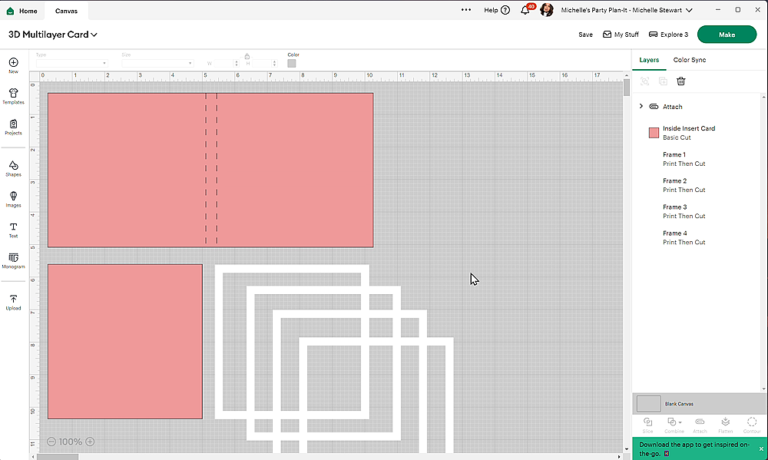
Task: Click the Slice tool
Action: pyautogui.click(x=648, y=425)
